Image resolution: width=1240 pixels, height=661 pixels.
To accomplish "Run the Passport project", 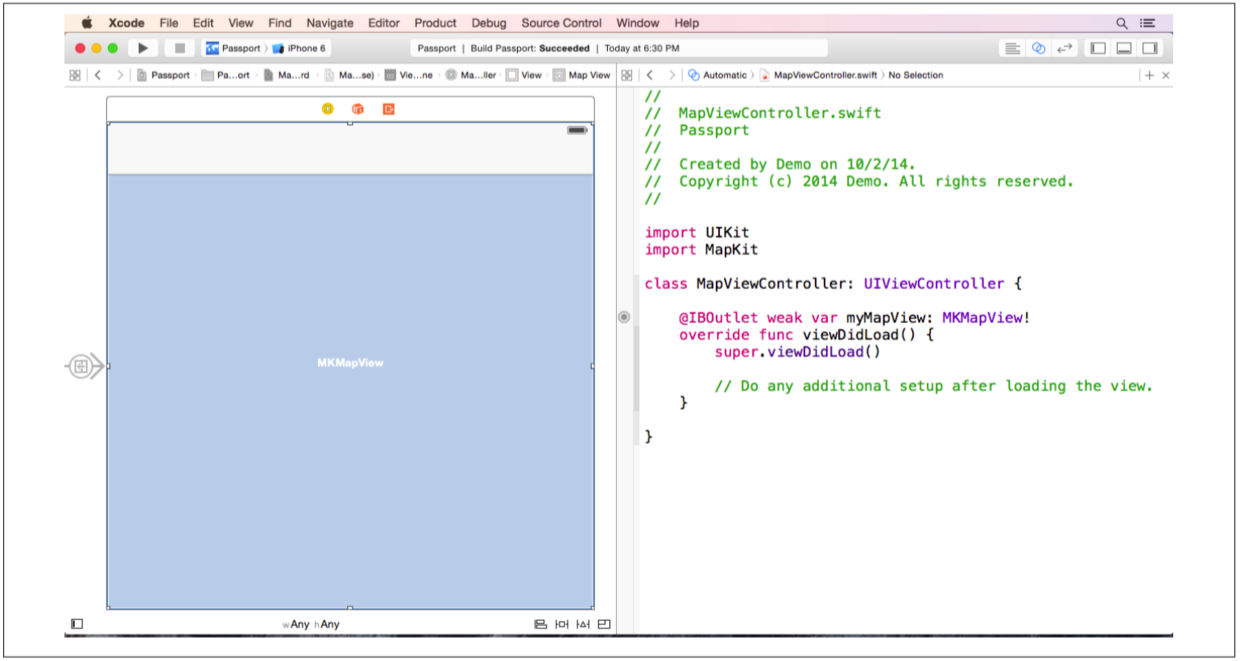I will [x=143, y=48].
